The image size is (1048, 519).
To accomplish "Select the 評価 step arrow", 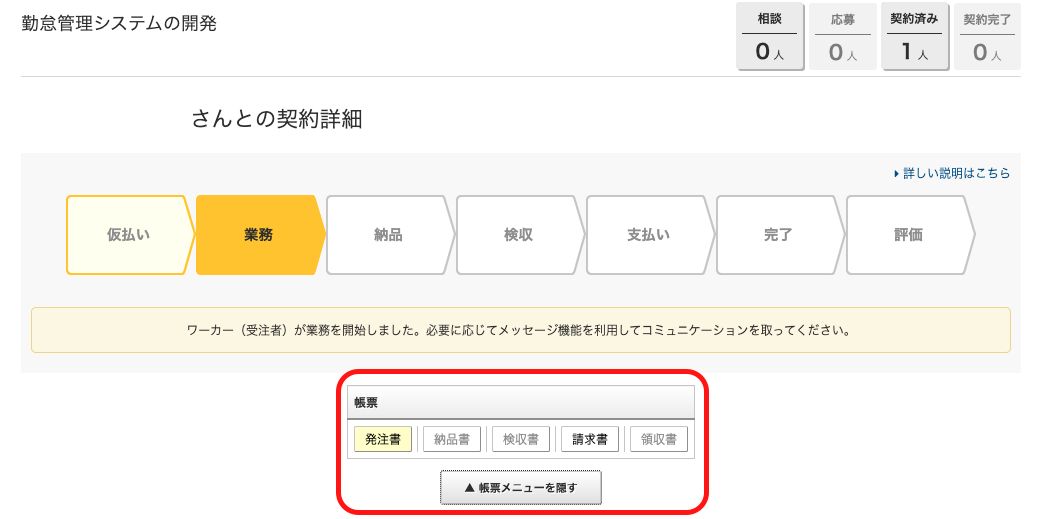I will 908,235.
